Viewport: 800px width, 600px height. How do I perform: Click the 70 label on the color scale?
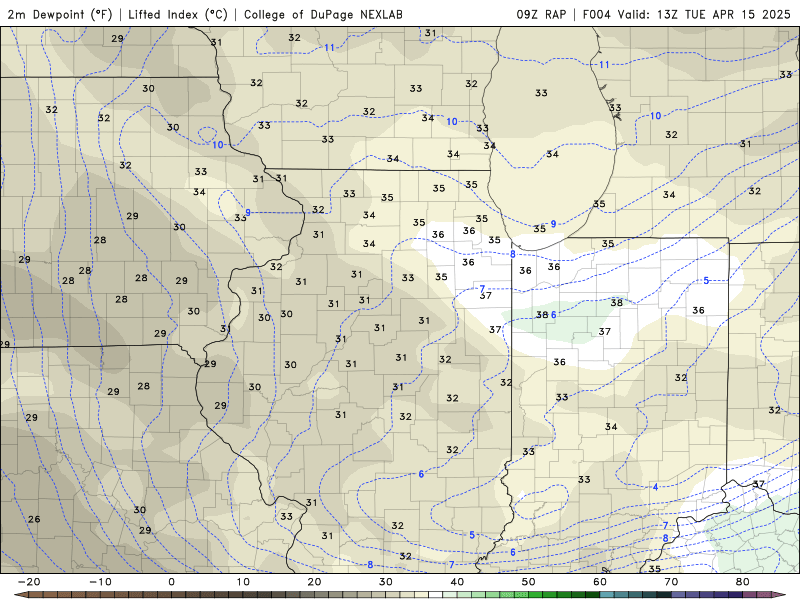tap(671, 582)
